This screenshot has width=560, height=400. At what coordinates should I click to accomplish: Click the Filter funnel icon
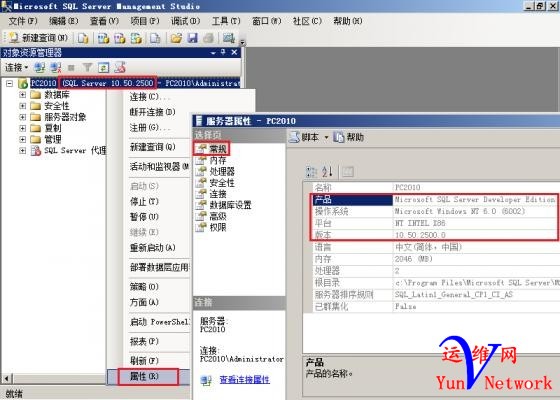pos(87,67)
